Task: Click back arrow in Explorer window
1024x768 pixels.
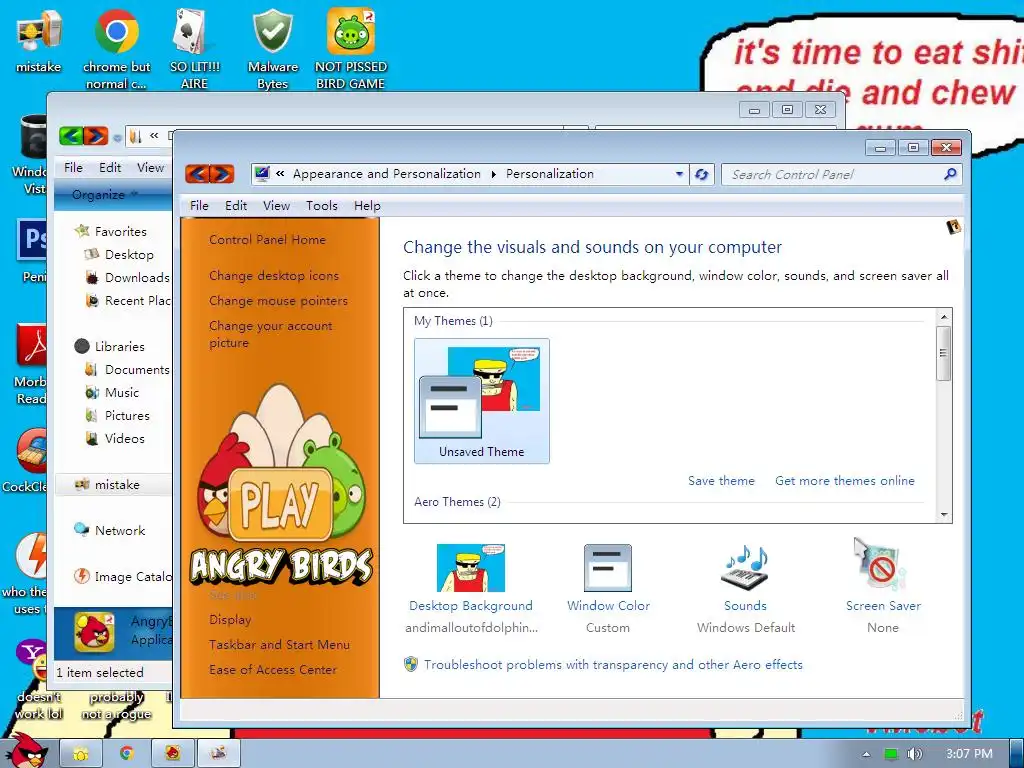Action: point(71,136)
